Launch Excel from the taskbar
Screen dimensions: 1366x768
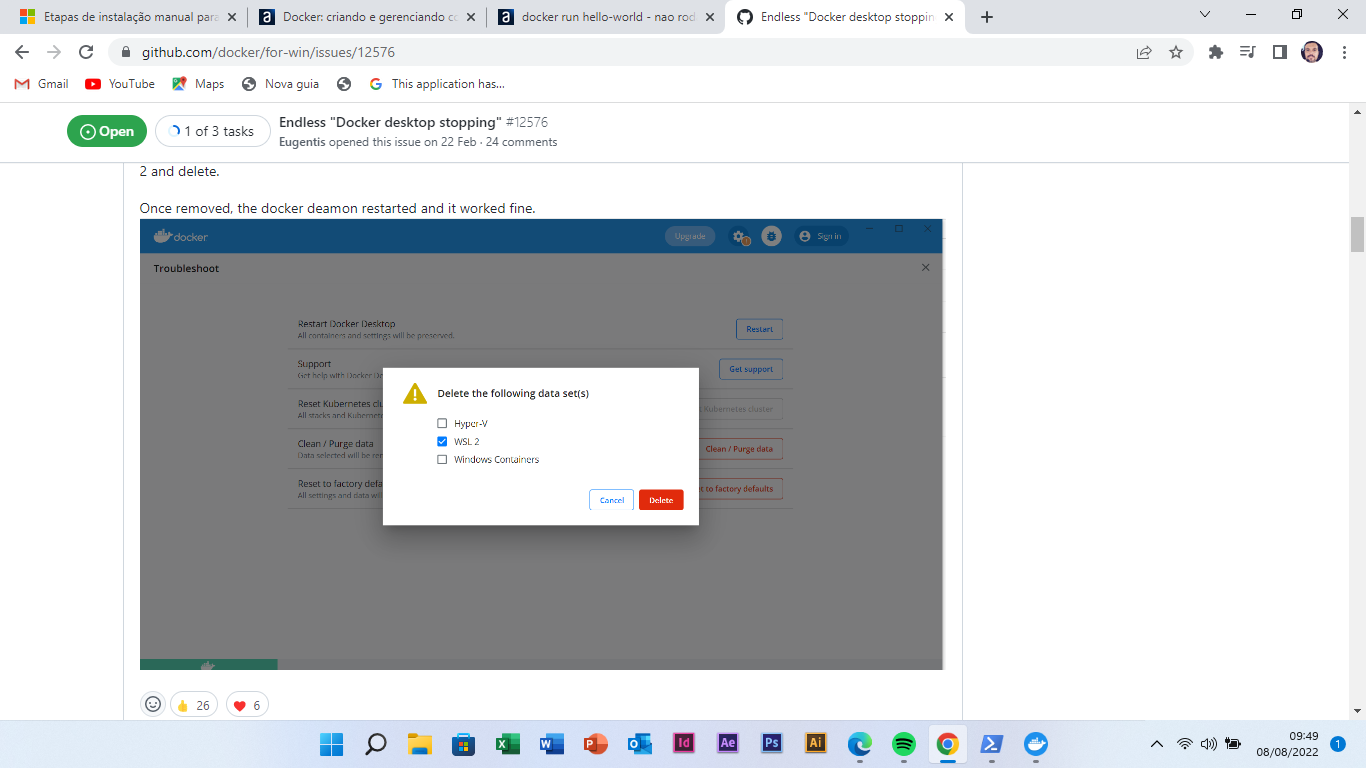507,744
